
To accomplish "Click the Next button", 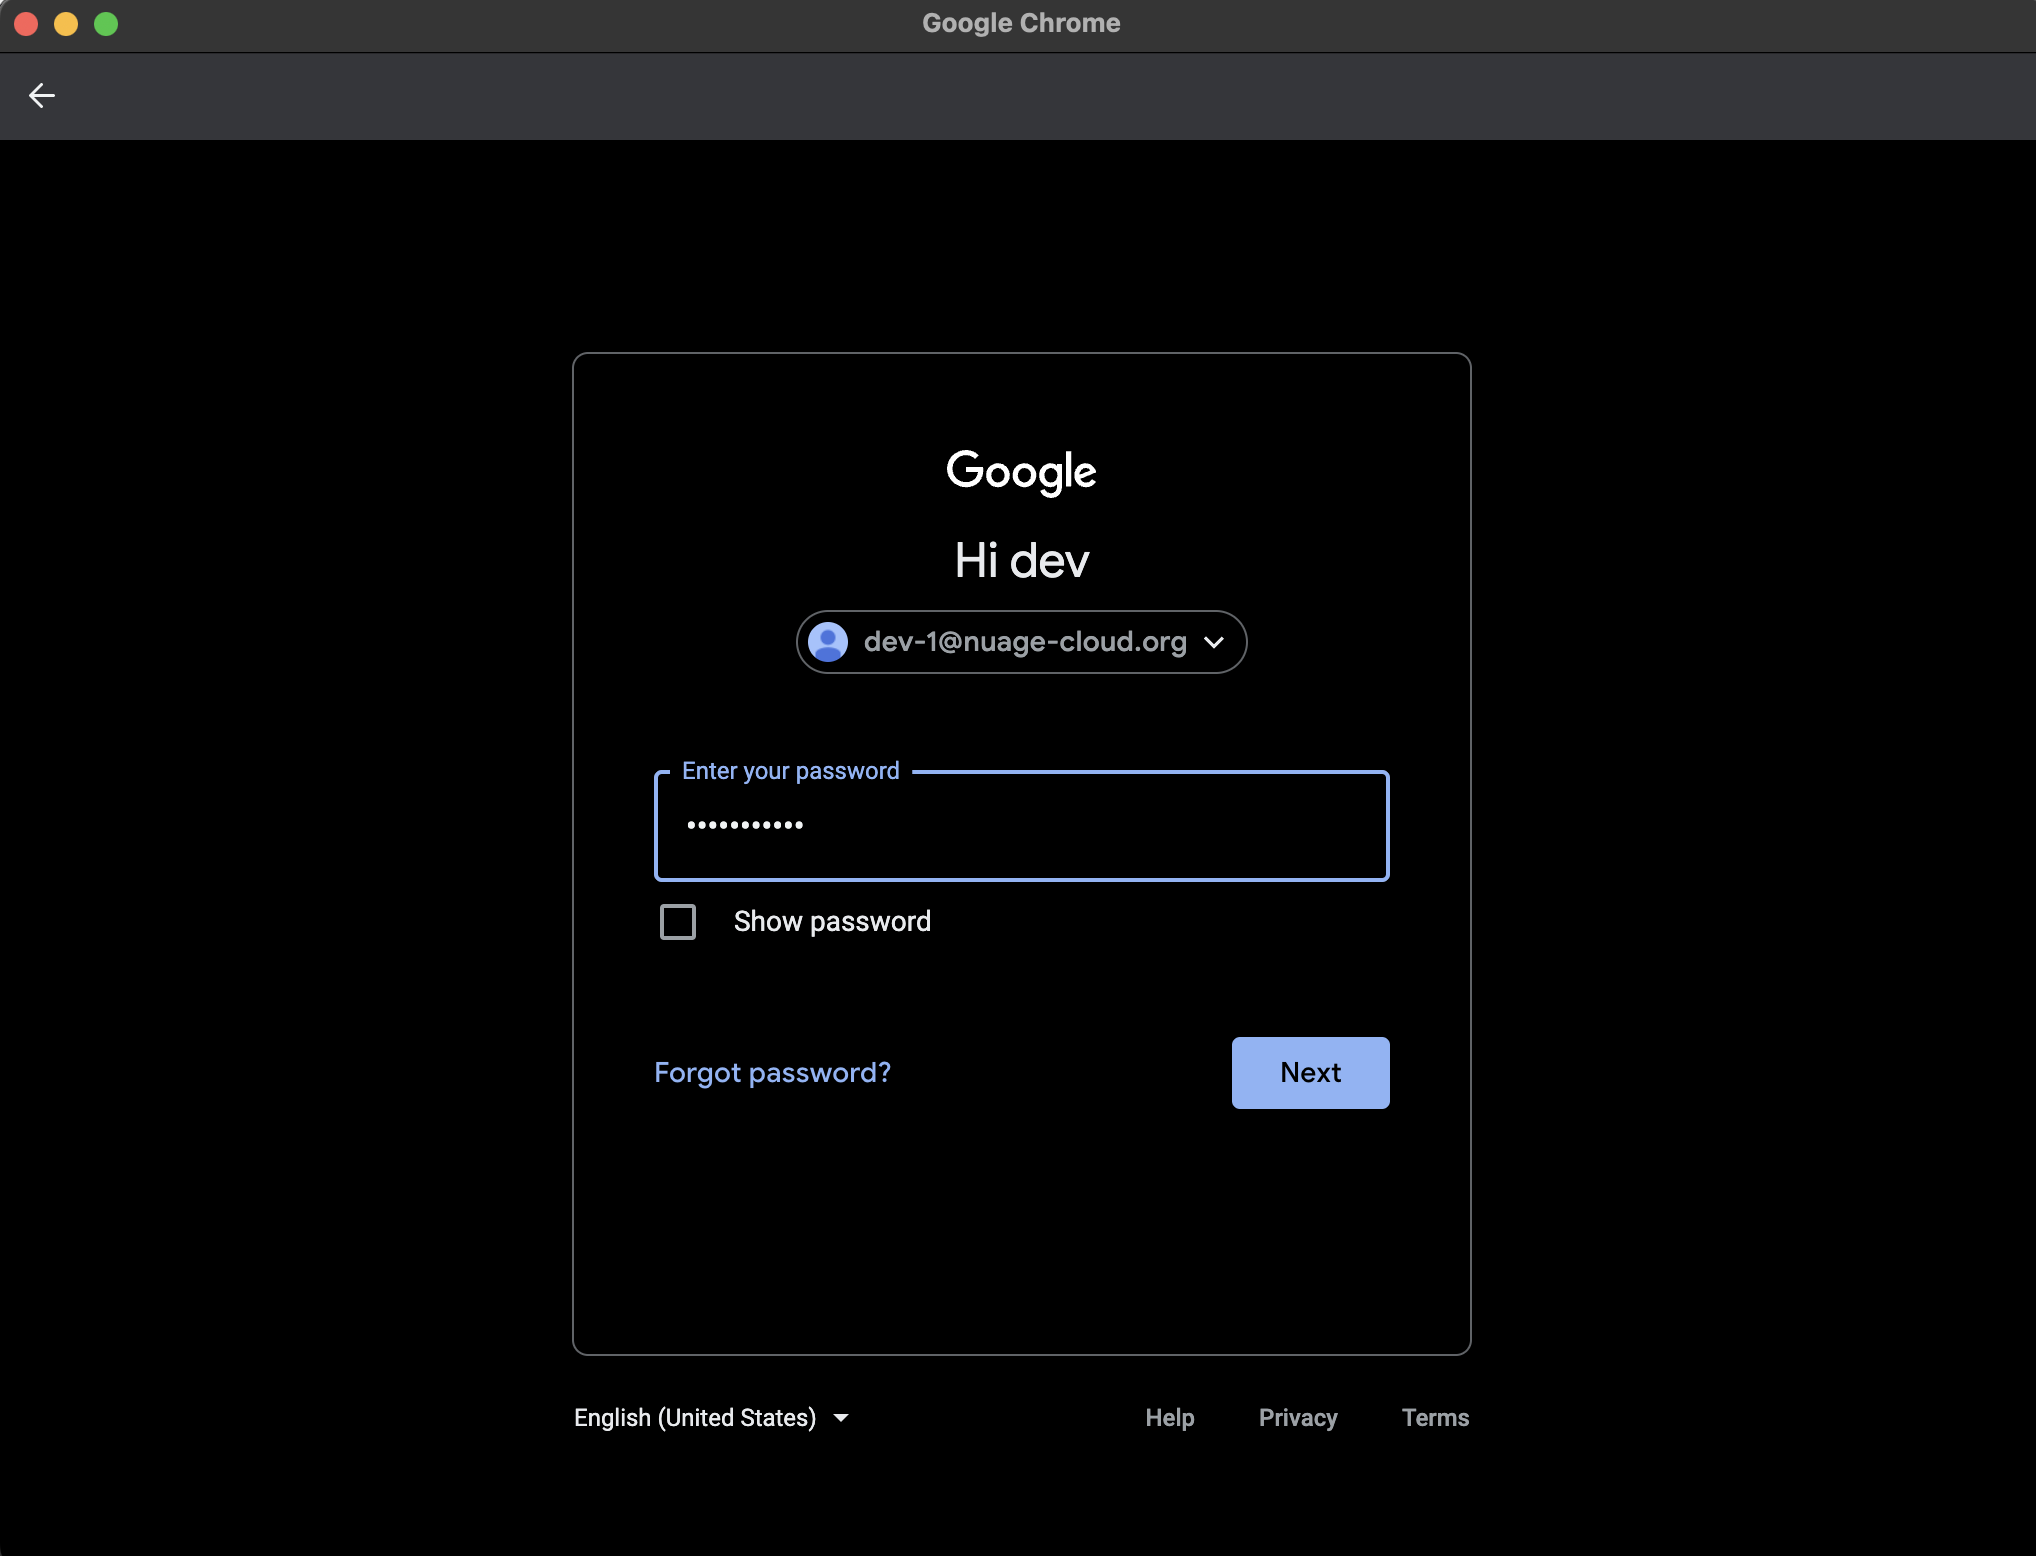I will coord(1310,1073).
